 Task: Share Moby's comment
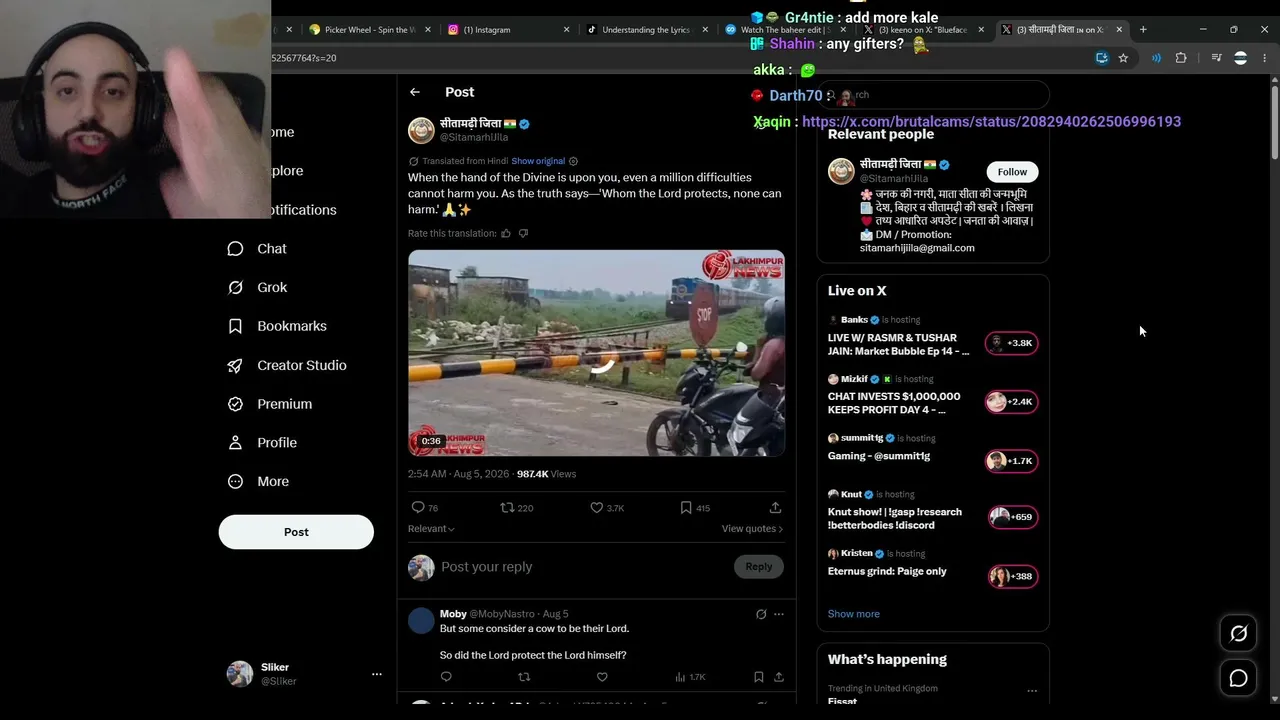[x=779, y=677]
